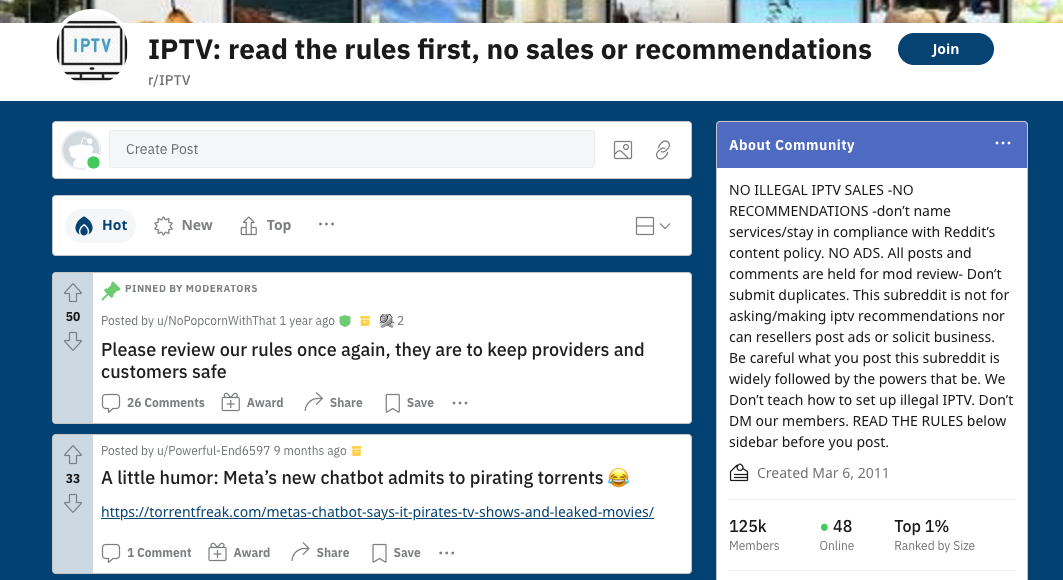Join the r/IPTV subreddit
1063x580 pixels.
click(945, 48)
